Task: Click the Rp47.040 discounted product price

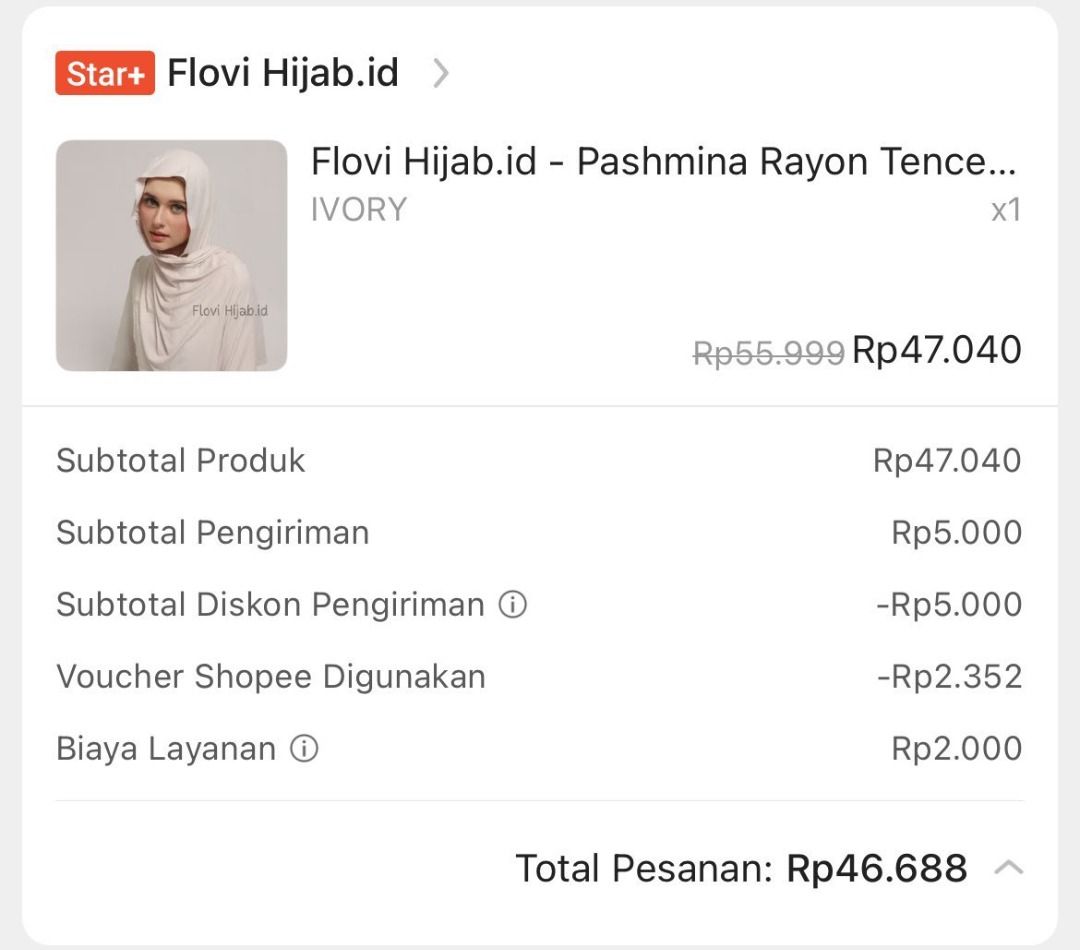Action: [x=936, y=350]
